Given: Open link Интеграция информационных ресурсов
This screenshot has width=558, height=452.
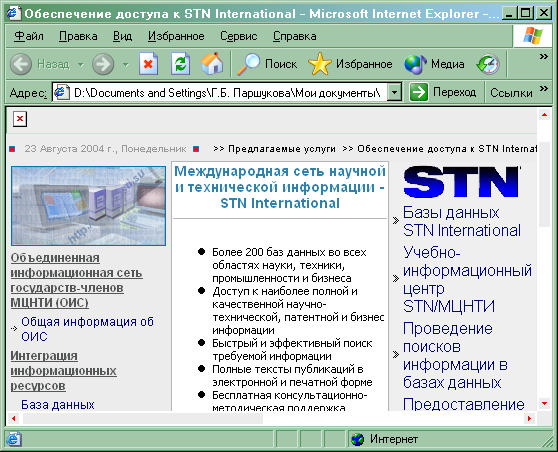Looking at the screenshot, I should click(x=63, y=370).
